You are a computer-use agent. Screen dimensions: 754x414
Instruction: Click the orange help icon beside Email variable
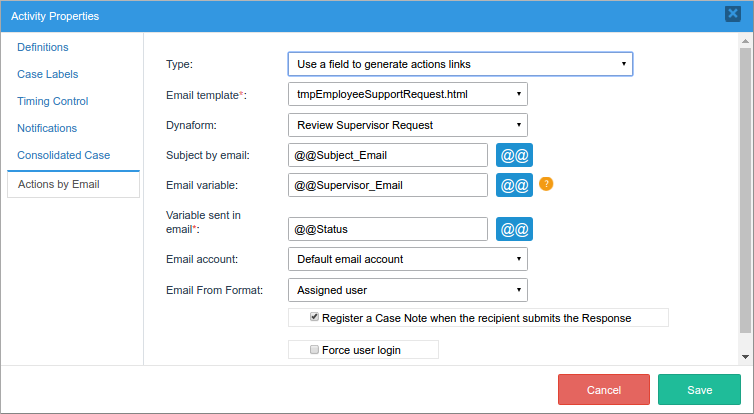click(546, 184)
